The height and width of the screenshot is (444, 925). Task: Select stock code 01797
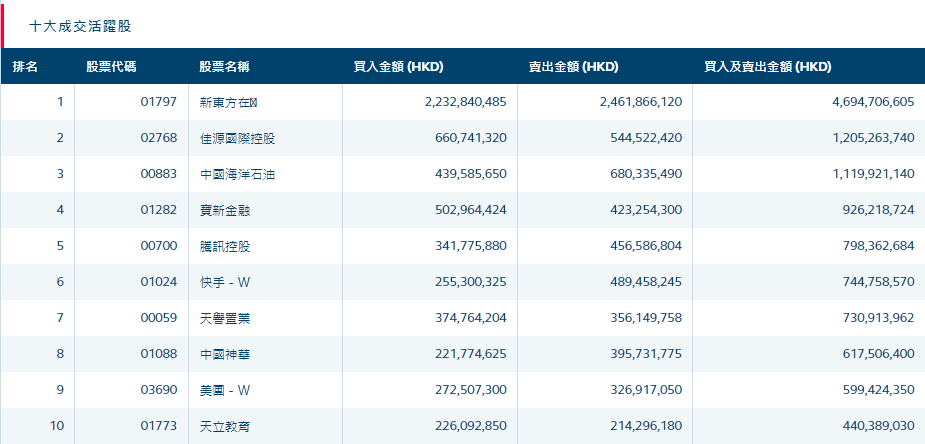[x=159, y=102]
